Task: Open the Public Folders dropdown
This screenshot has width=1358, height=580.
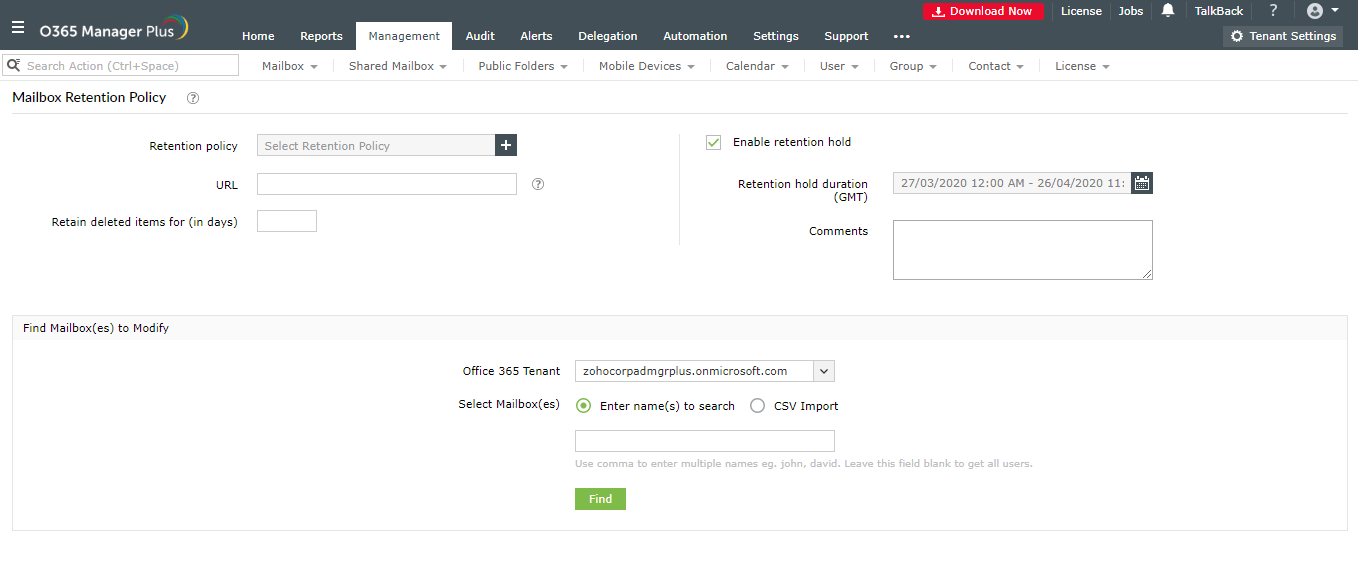Action: (523, 66)
